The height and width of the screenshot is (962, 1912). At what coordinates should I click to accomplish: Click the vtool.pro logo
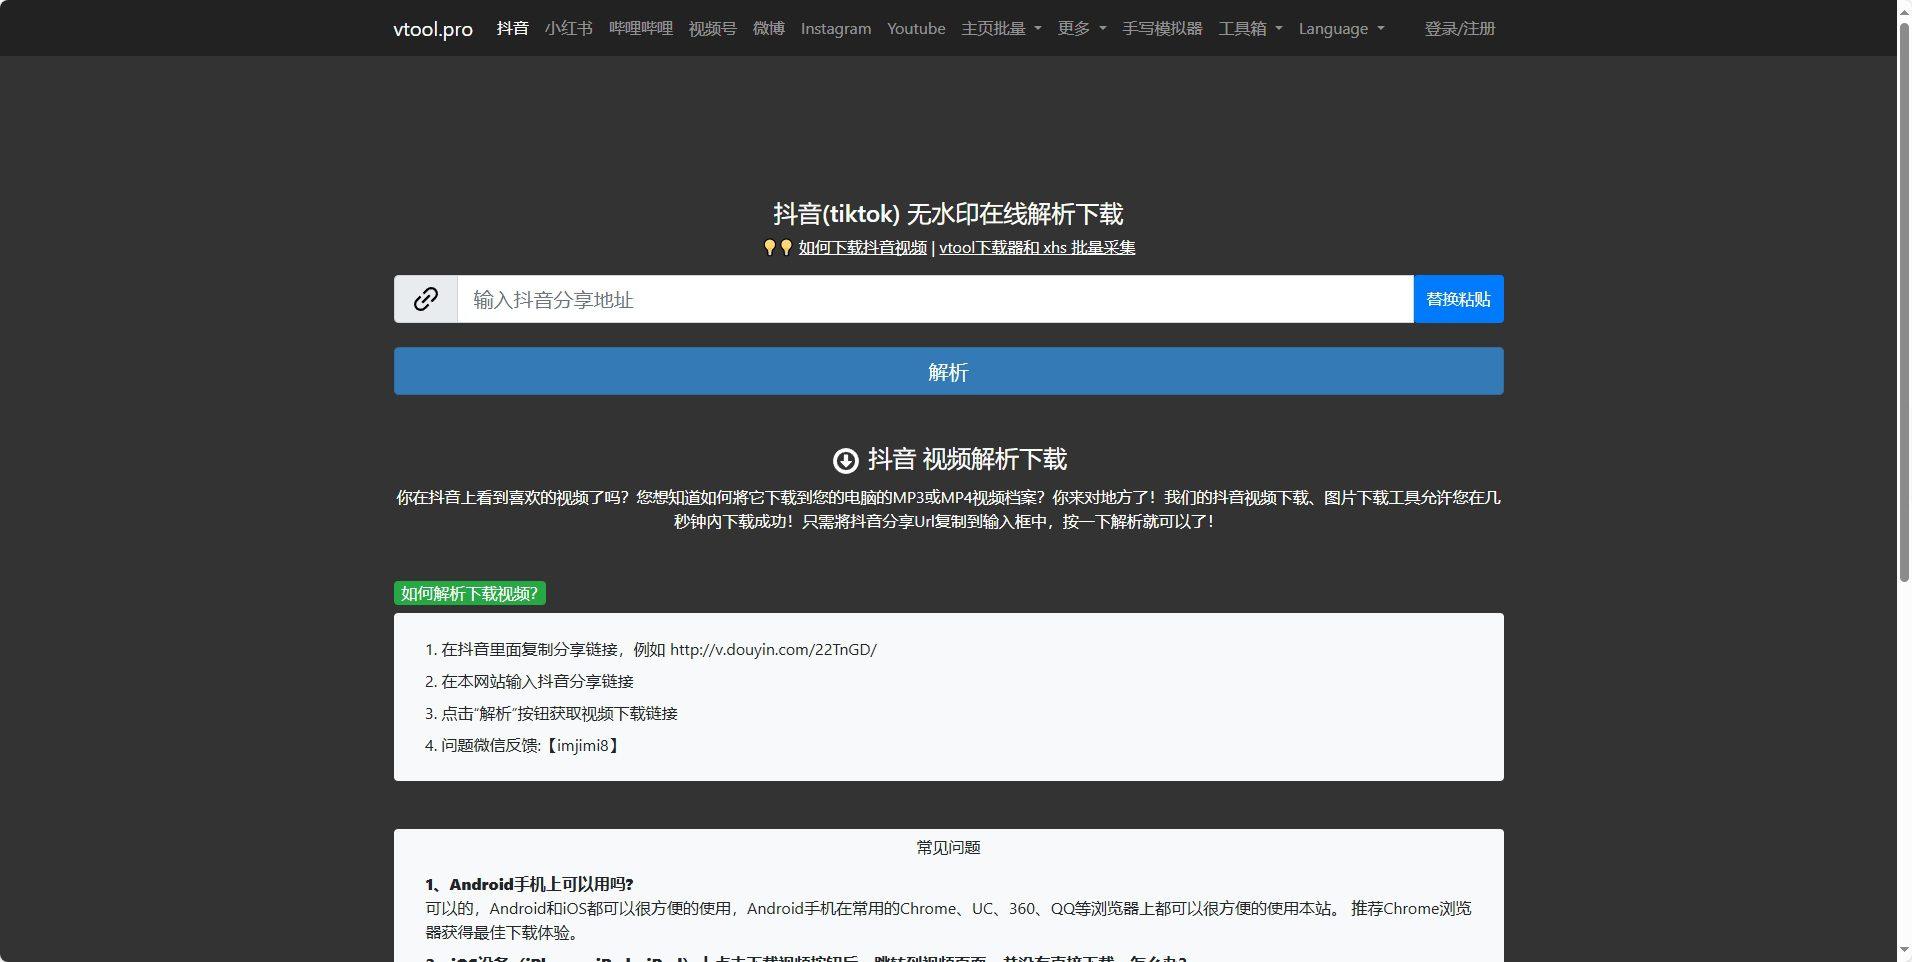coord(432,28)
